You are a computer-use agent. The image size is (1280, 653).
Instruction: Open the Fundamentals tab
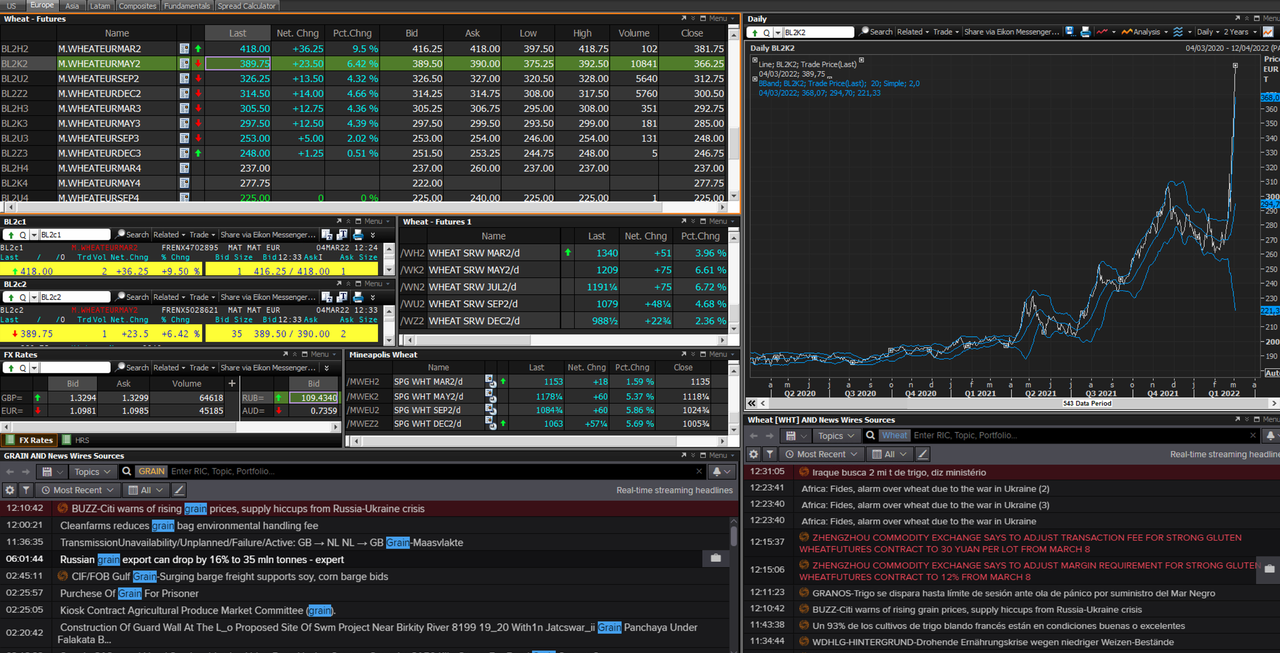tap(187, 5)
